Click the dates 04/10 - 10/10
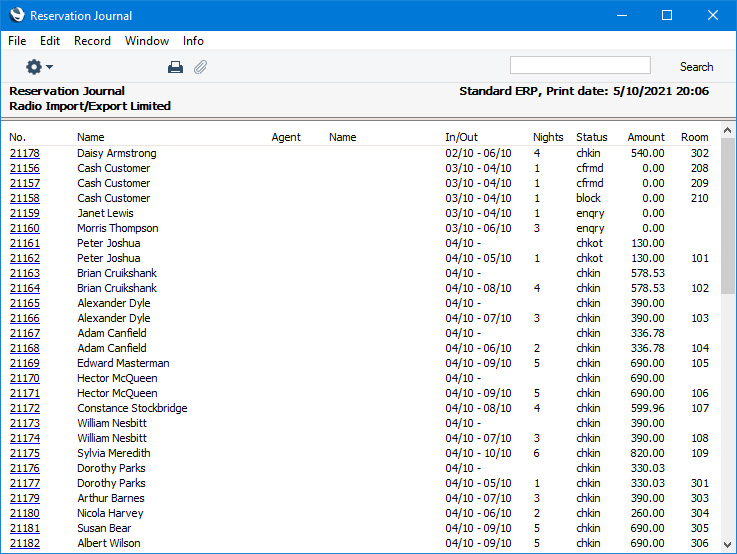The width and height of the screenshot is (737, 554). tap(478, 453)
